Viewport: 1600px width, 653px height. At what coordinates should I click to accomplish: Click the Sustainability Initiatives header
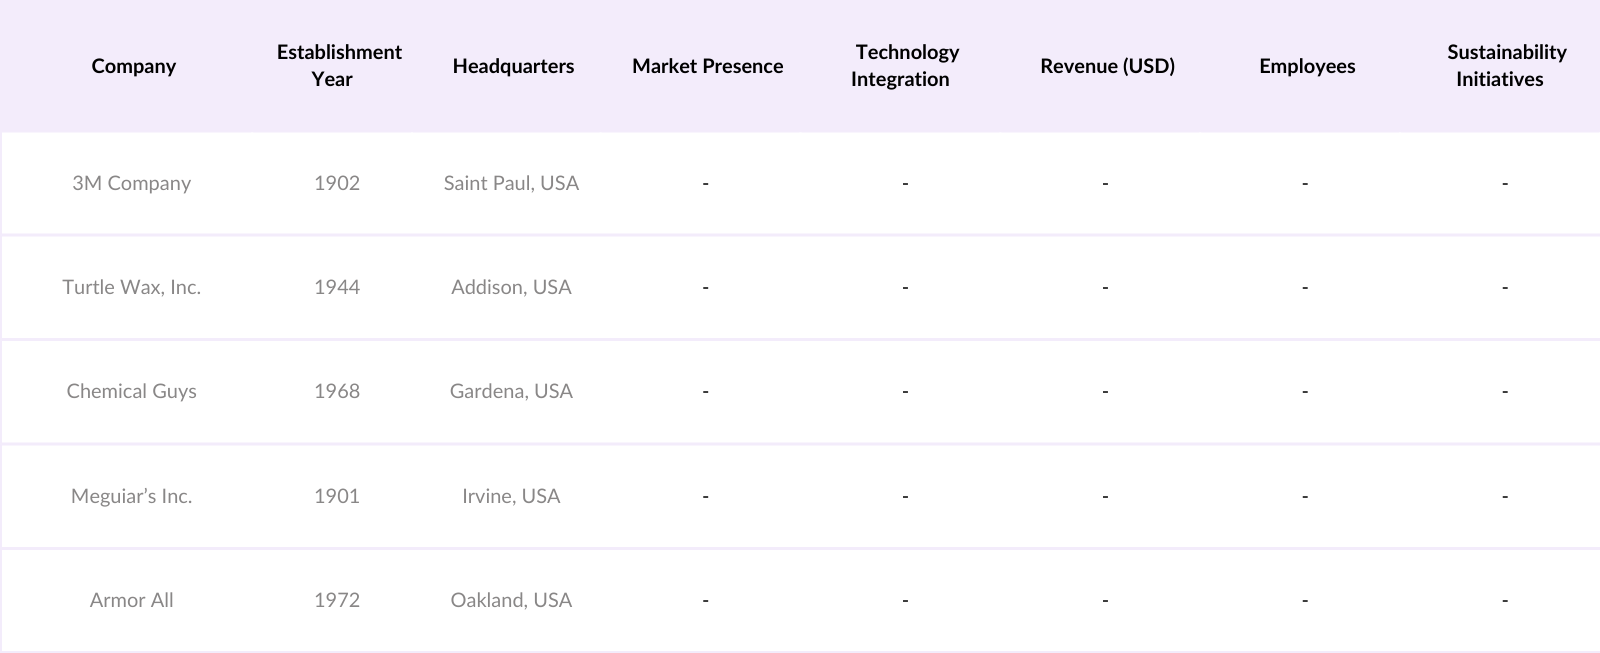click(x=1506, y=66)
